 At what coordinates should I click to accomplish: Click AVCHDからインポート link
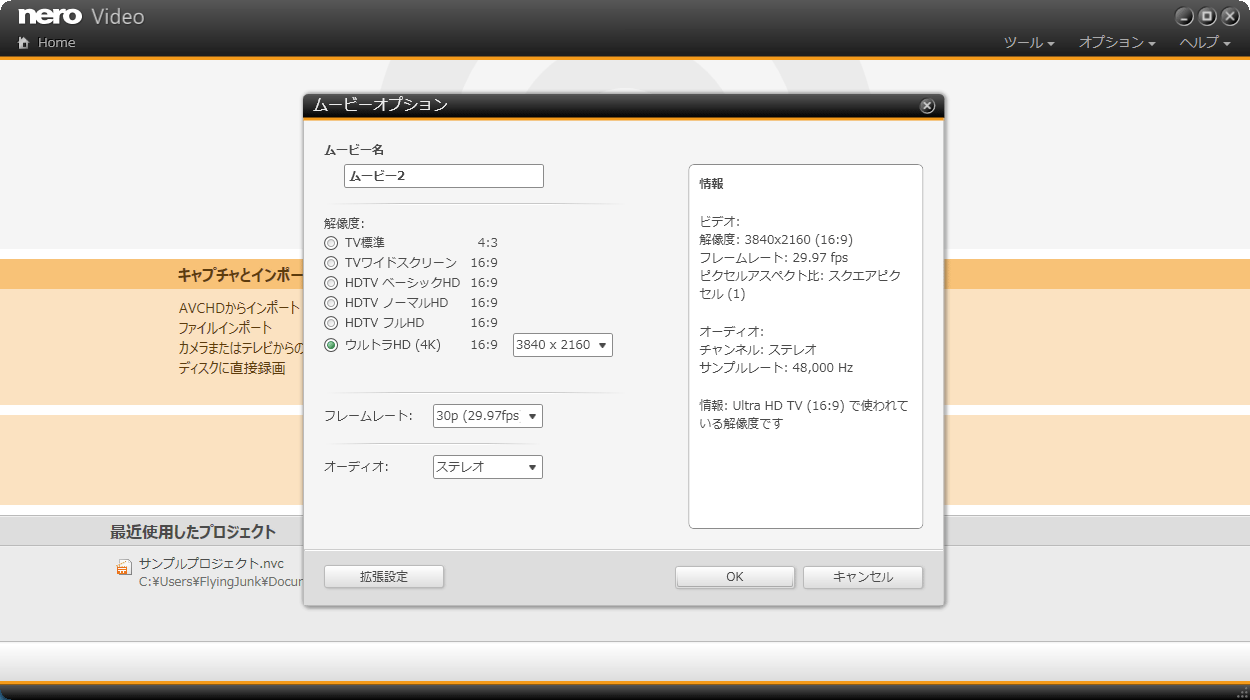240,308
